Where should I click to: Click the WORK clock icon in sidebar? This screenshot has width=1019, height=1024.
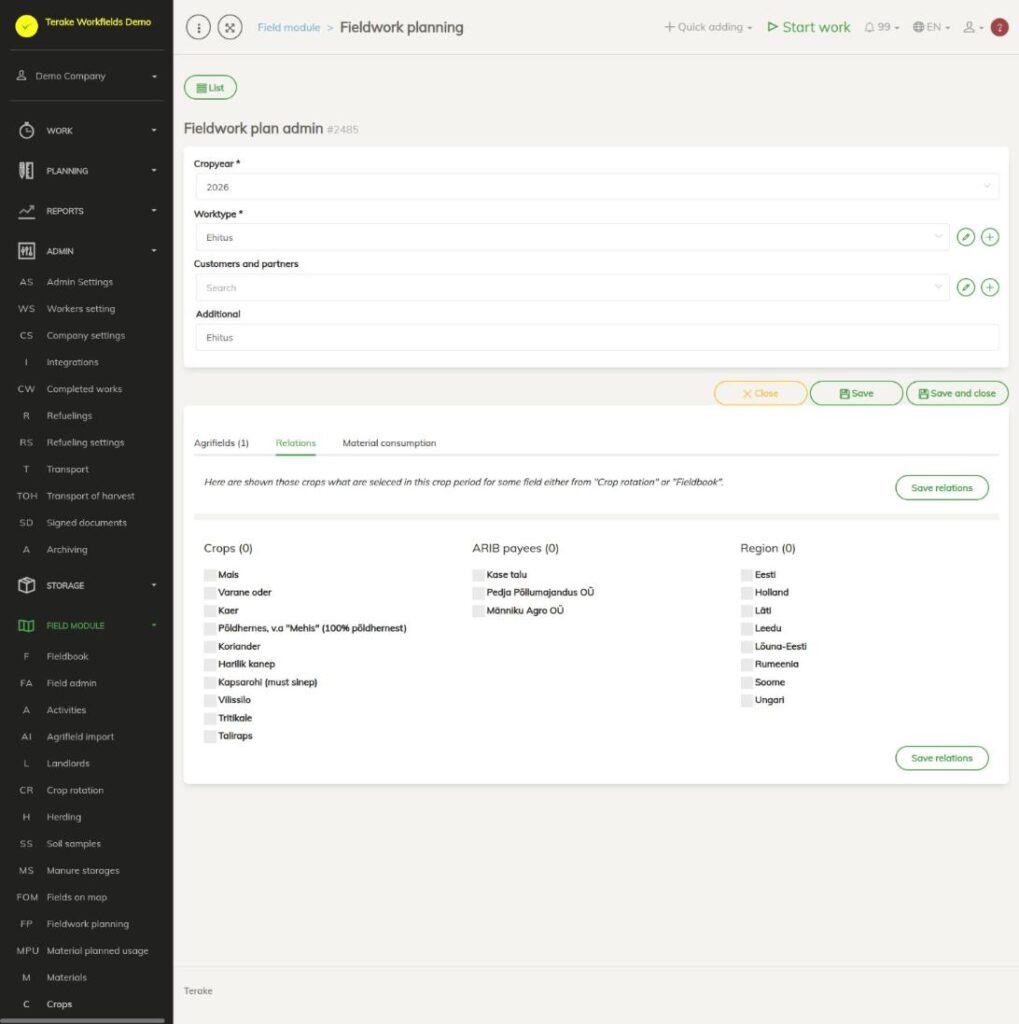pyautogui.click(x=26, y=131)
